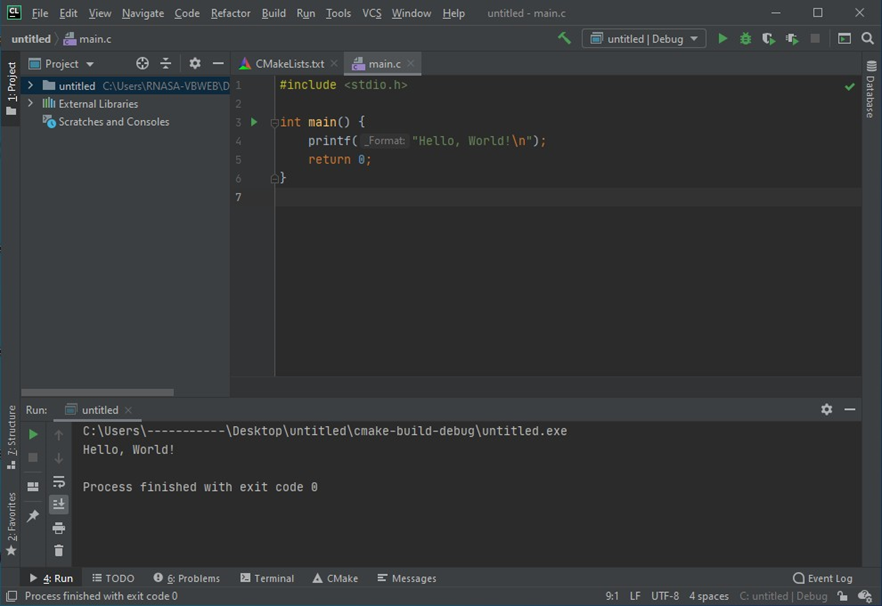Clear all console output with trash icon
The image size is (882, 606).
[58, 550]
